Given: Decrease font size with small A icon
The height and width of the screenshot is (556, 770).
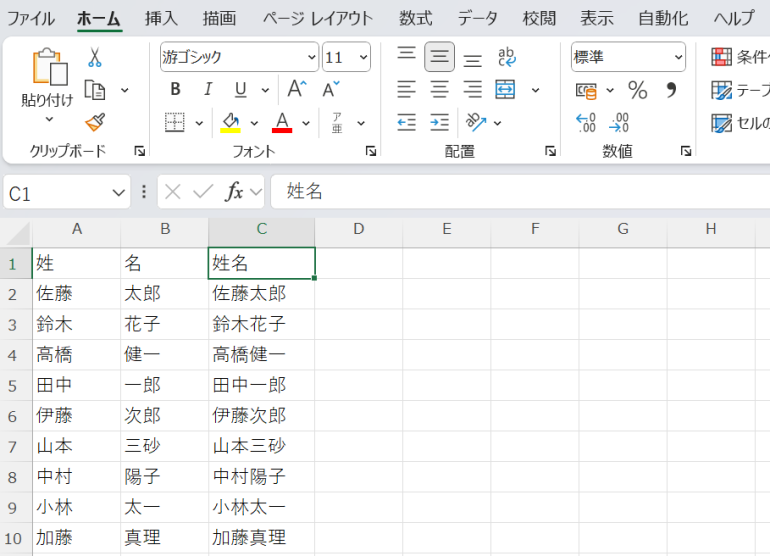Looking at the screenshot, I should click(331, 89).
